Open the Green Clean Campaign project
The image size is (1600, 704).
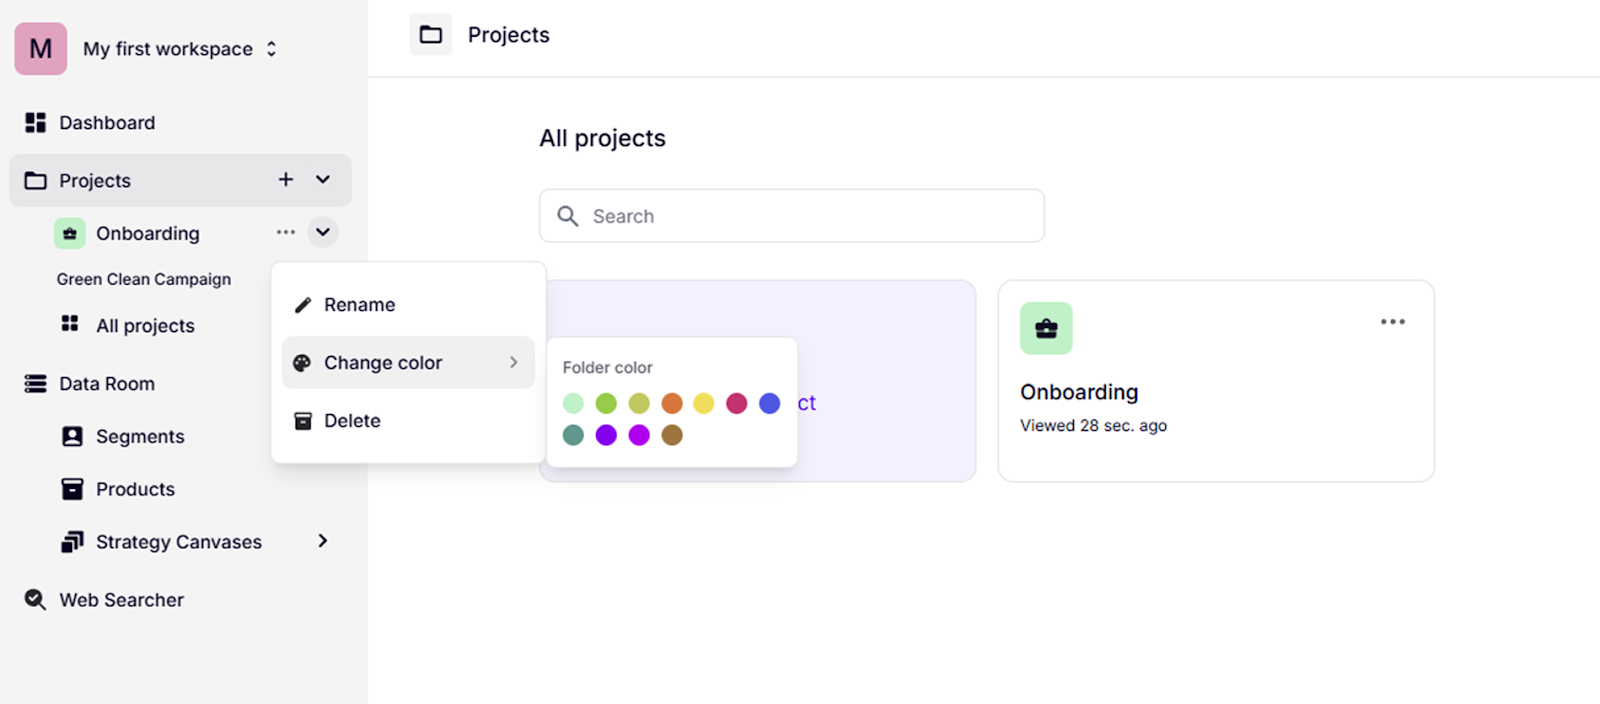(144, 279)
